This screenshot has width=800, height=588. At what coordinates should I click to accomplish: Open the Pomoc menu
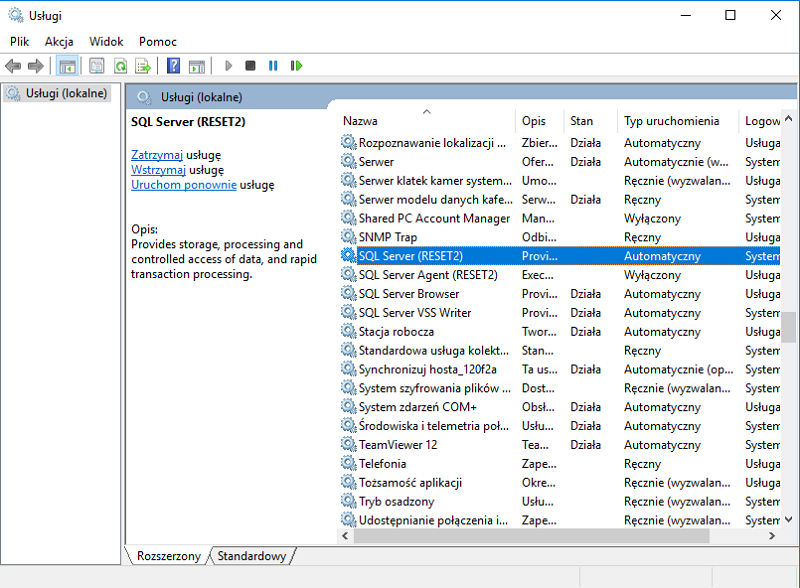click(x=158, y=41)
